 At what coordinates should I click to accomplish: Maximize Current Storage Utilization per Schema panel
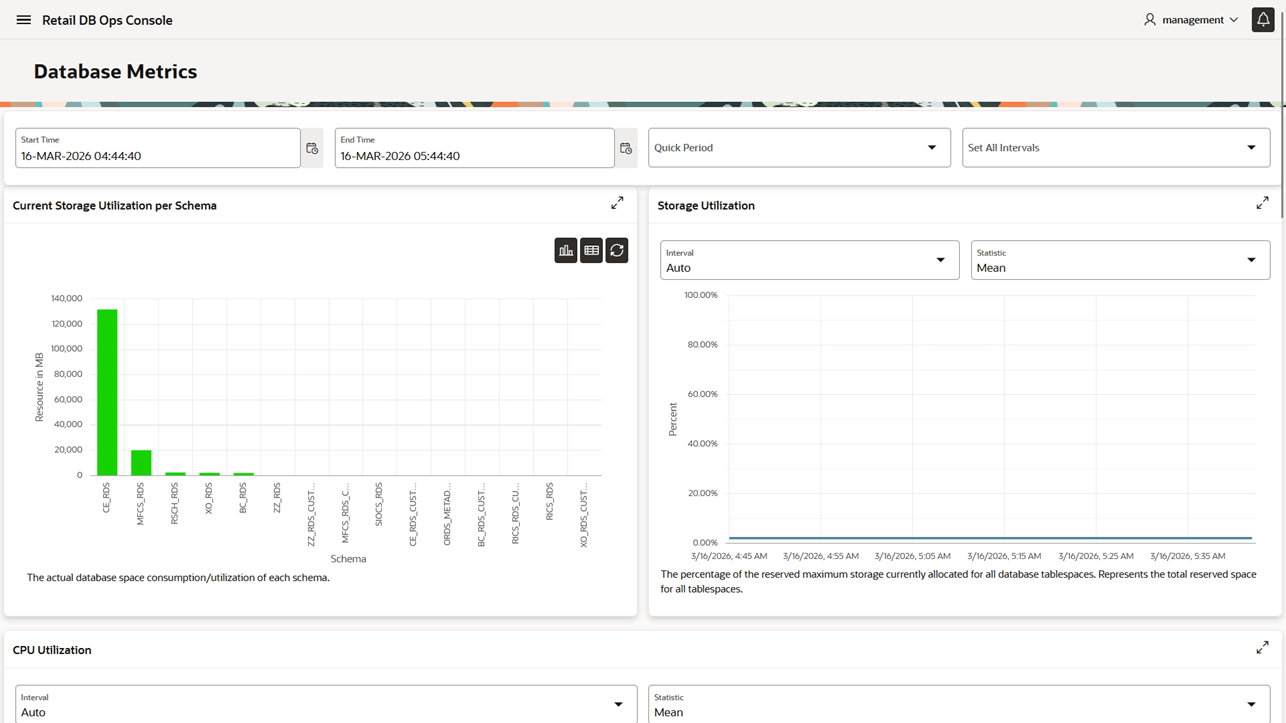click(x=617, y=203)
